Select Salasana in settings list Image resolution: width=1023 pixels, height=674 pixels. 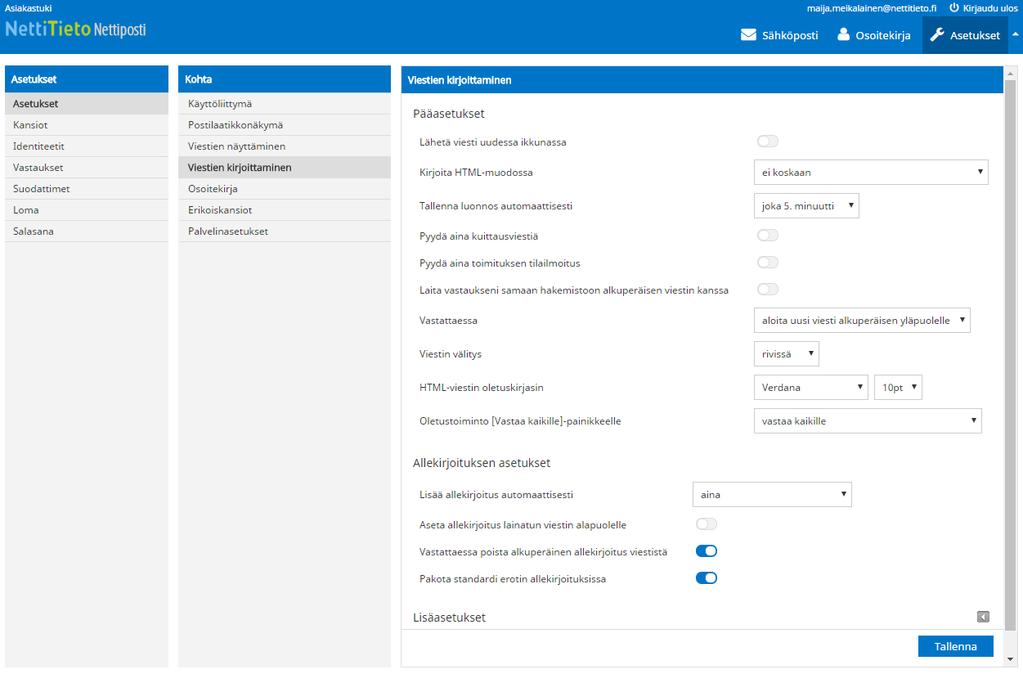click(x=86, y=231)
